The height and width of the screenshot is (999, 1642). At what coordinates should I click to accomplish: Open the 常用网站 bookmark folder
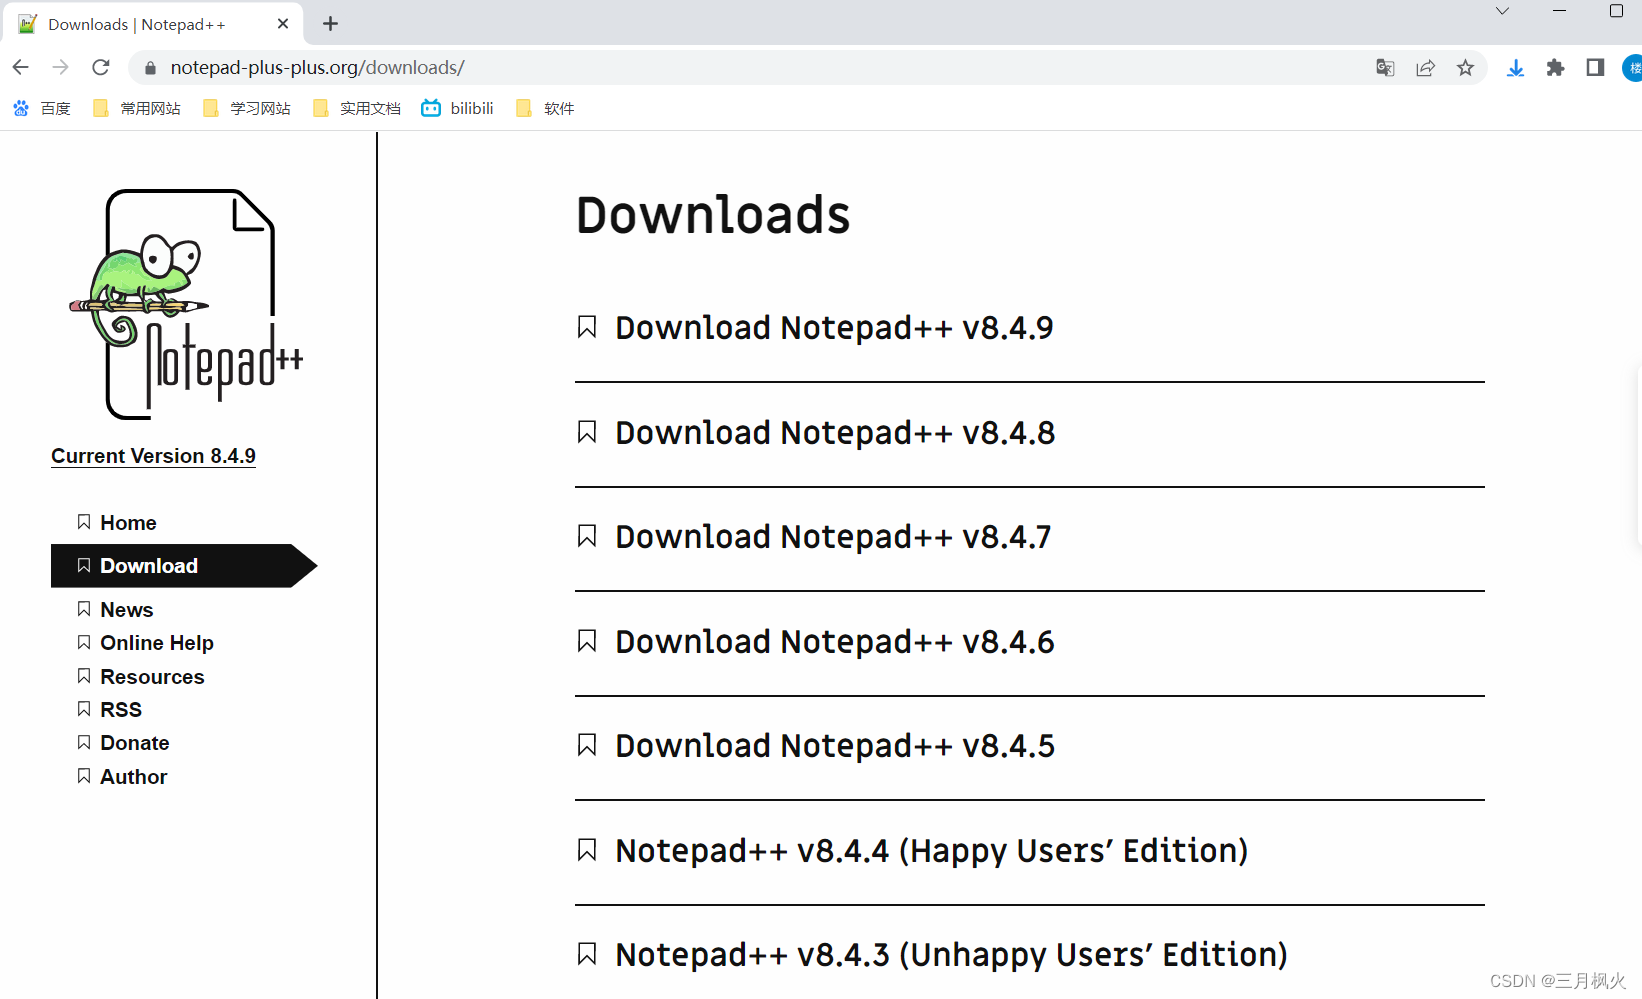[137, 108]
